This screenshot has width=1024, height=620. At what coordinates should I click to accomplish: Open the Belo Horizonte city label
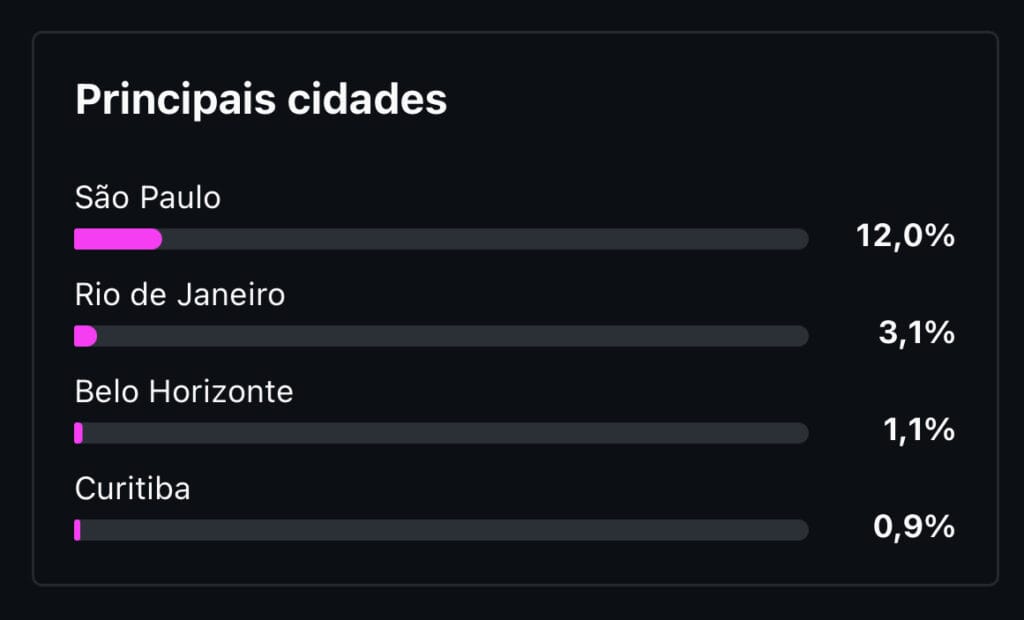coord(184,392)
